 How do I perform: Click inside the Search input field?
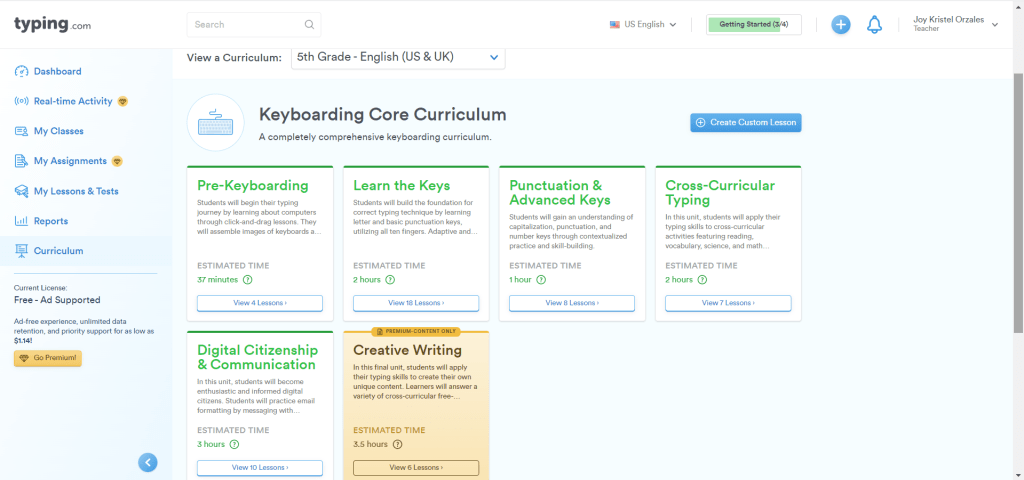point(245,25)
